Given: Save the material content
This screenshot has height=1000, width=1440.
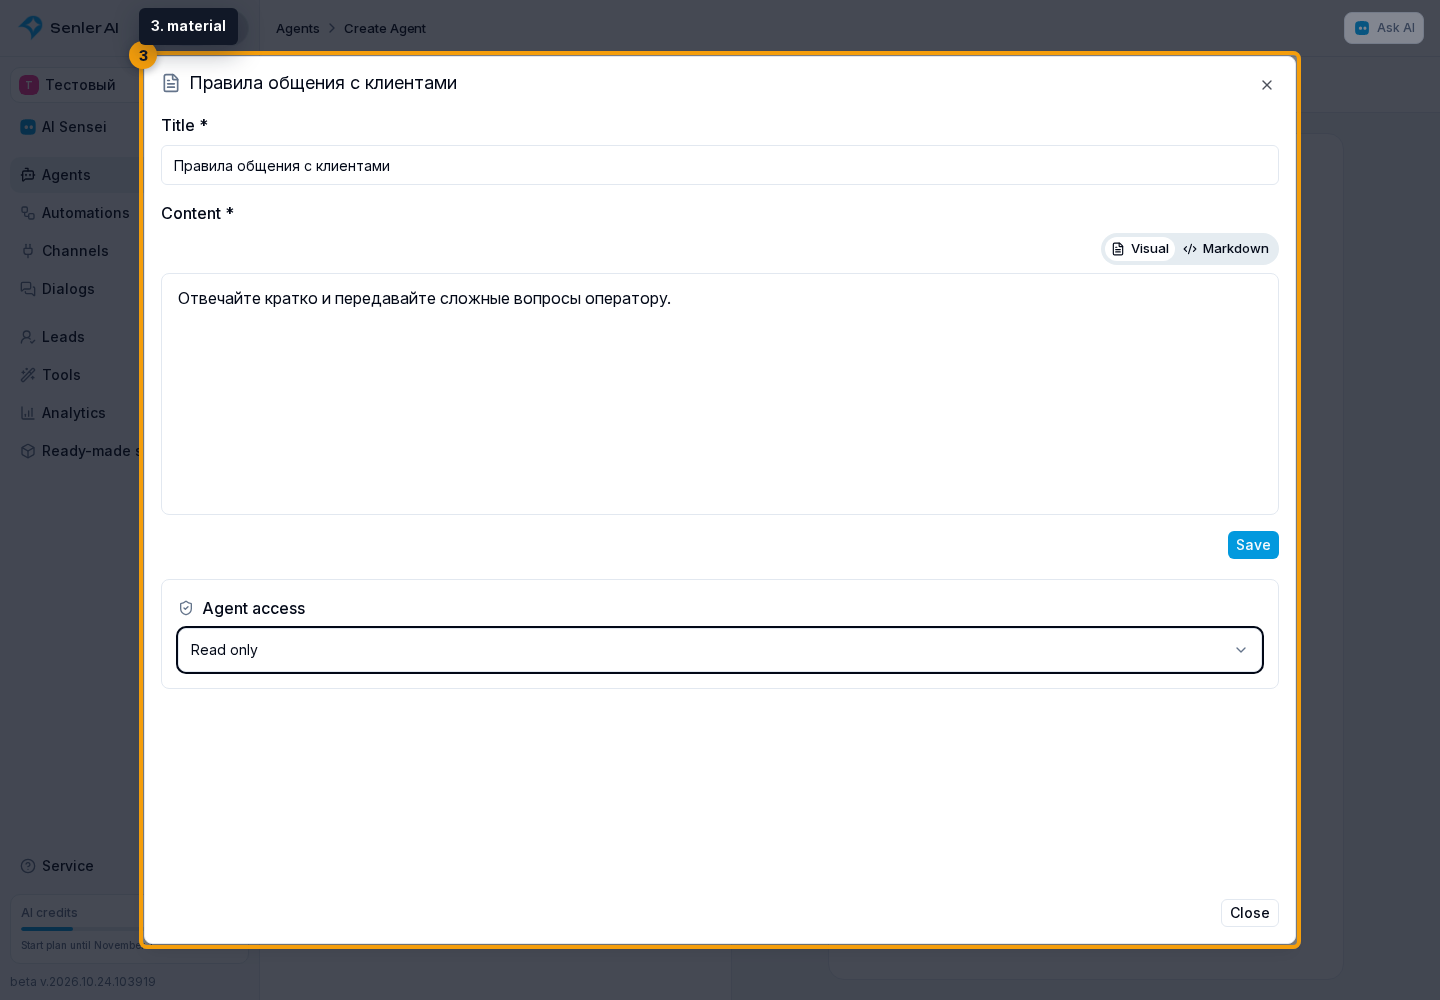Looking at the screenshot, I should point(1253,545).
